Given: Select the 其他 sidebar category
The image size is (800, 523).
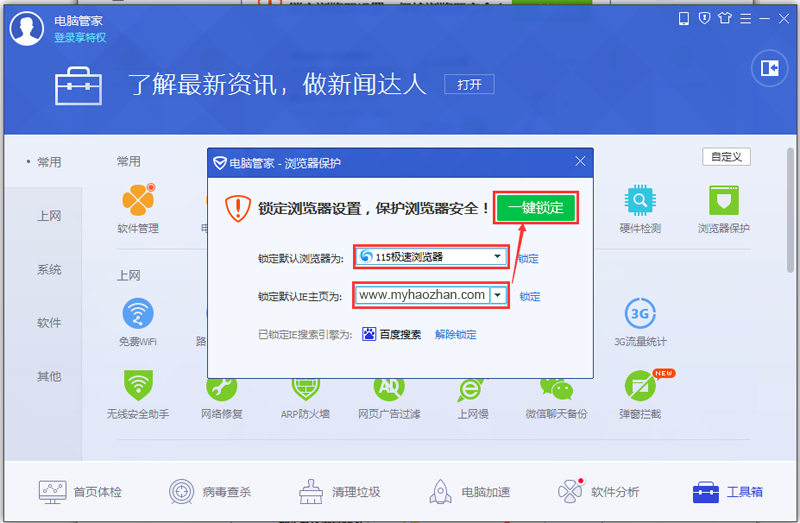Looking at the screenshot, I should (x=49, y=377).
